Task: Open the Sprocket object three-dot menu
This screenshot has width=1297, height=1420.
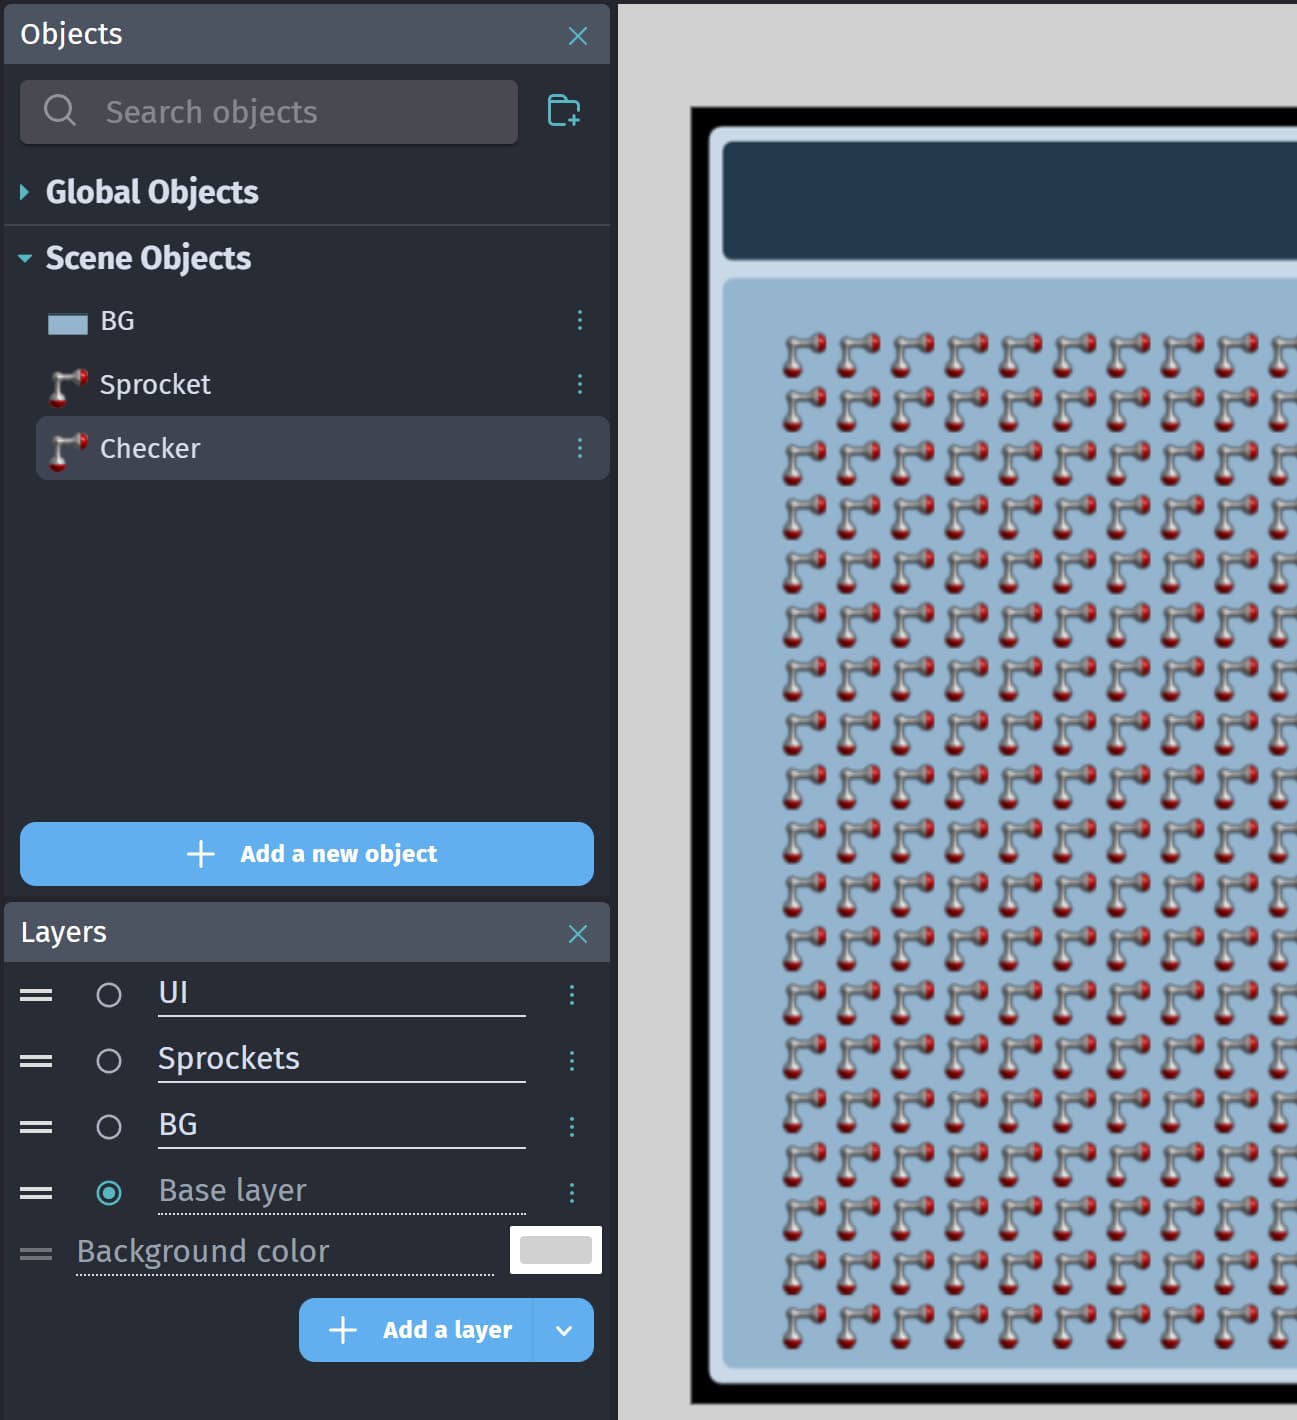Action: tap(580, 384)
